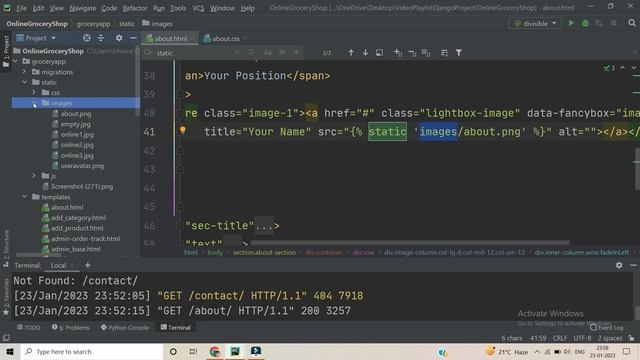Toggle Words option in the search bar
The width and height of the screenshot is (640, 360).
pyautogui.click(x=282, y=53)
